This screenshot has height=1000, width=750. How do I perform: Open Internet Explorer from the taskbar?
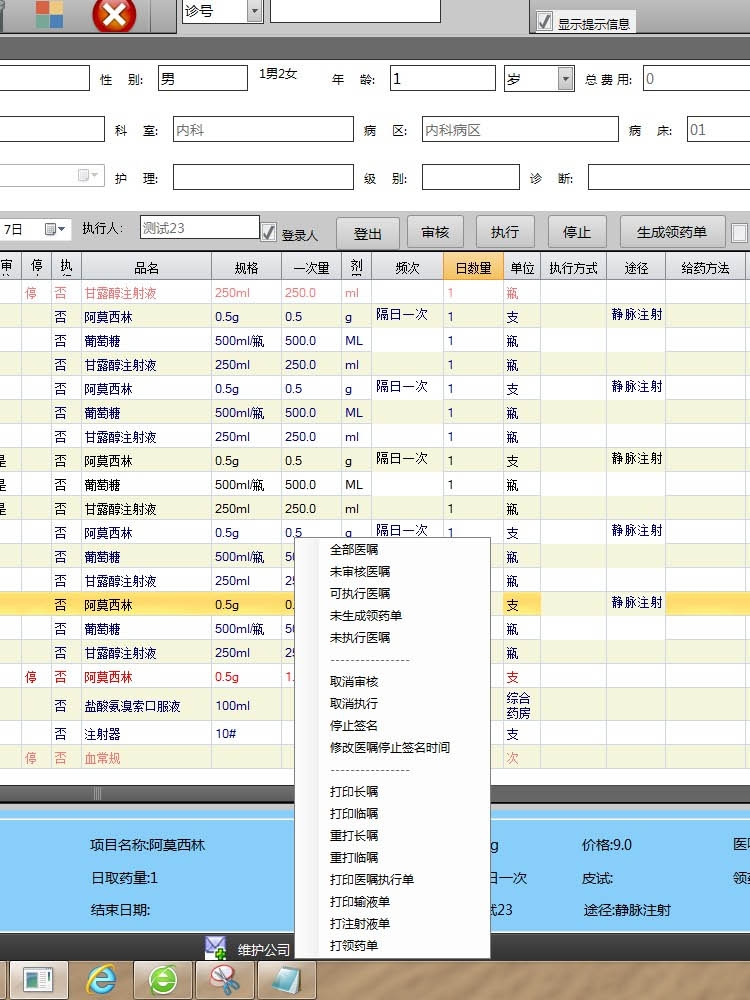pyautogui.click(x=101, y=980)
